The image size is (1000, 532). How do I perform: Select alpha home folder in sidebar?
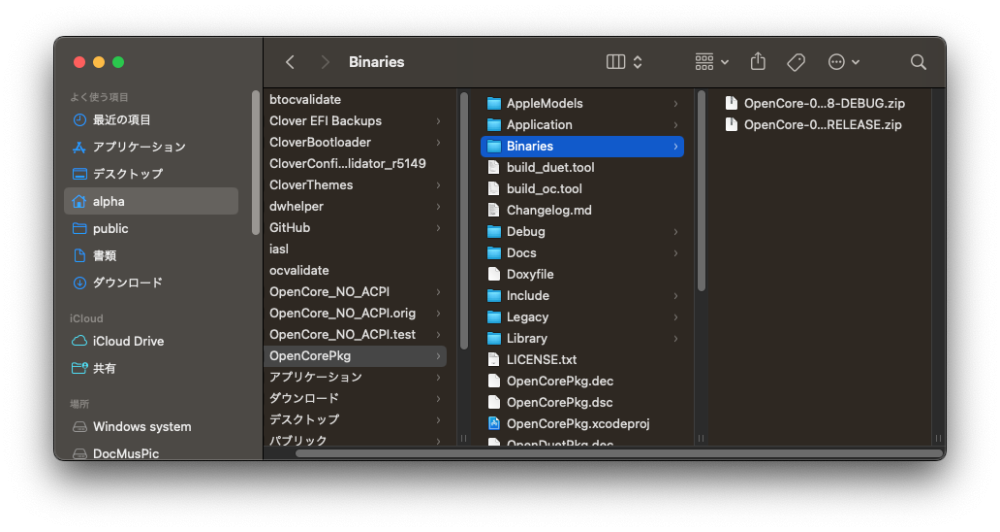pos(151,202)
